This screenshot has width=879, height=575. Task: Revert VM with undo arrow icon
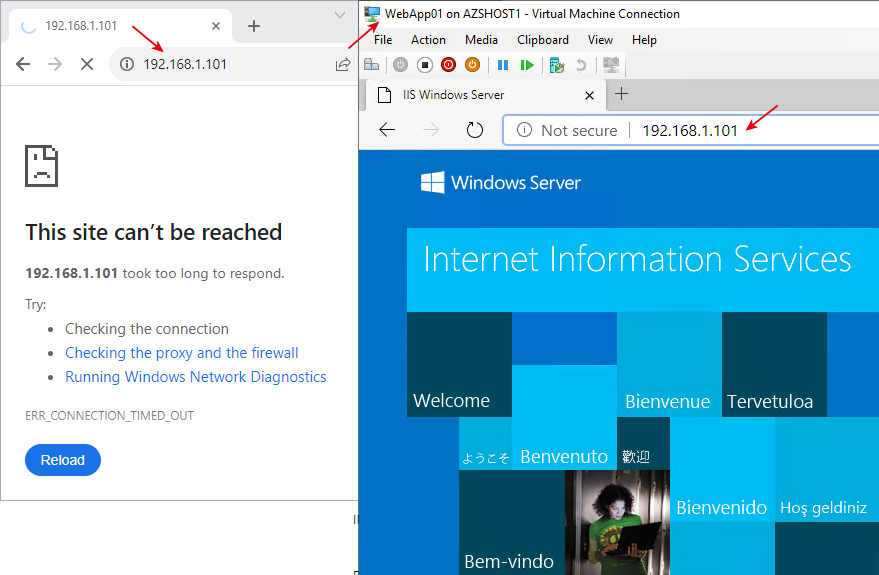581,65
